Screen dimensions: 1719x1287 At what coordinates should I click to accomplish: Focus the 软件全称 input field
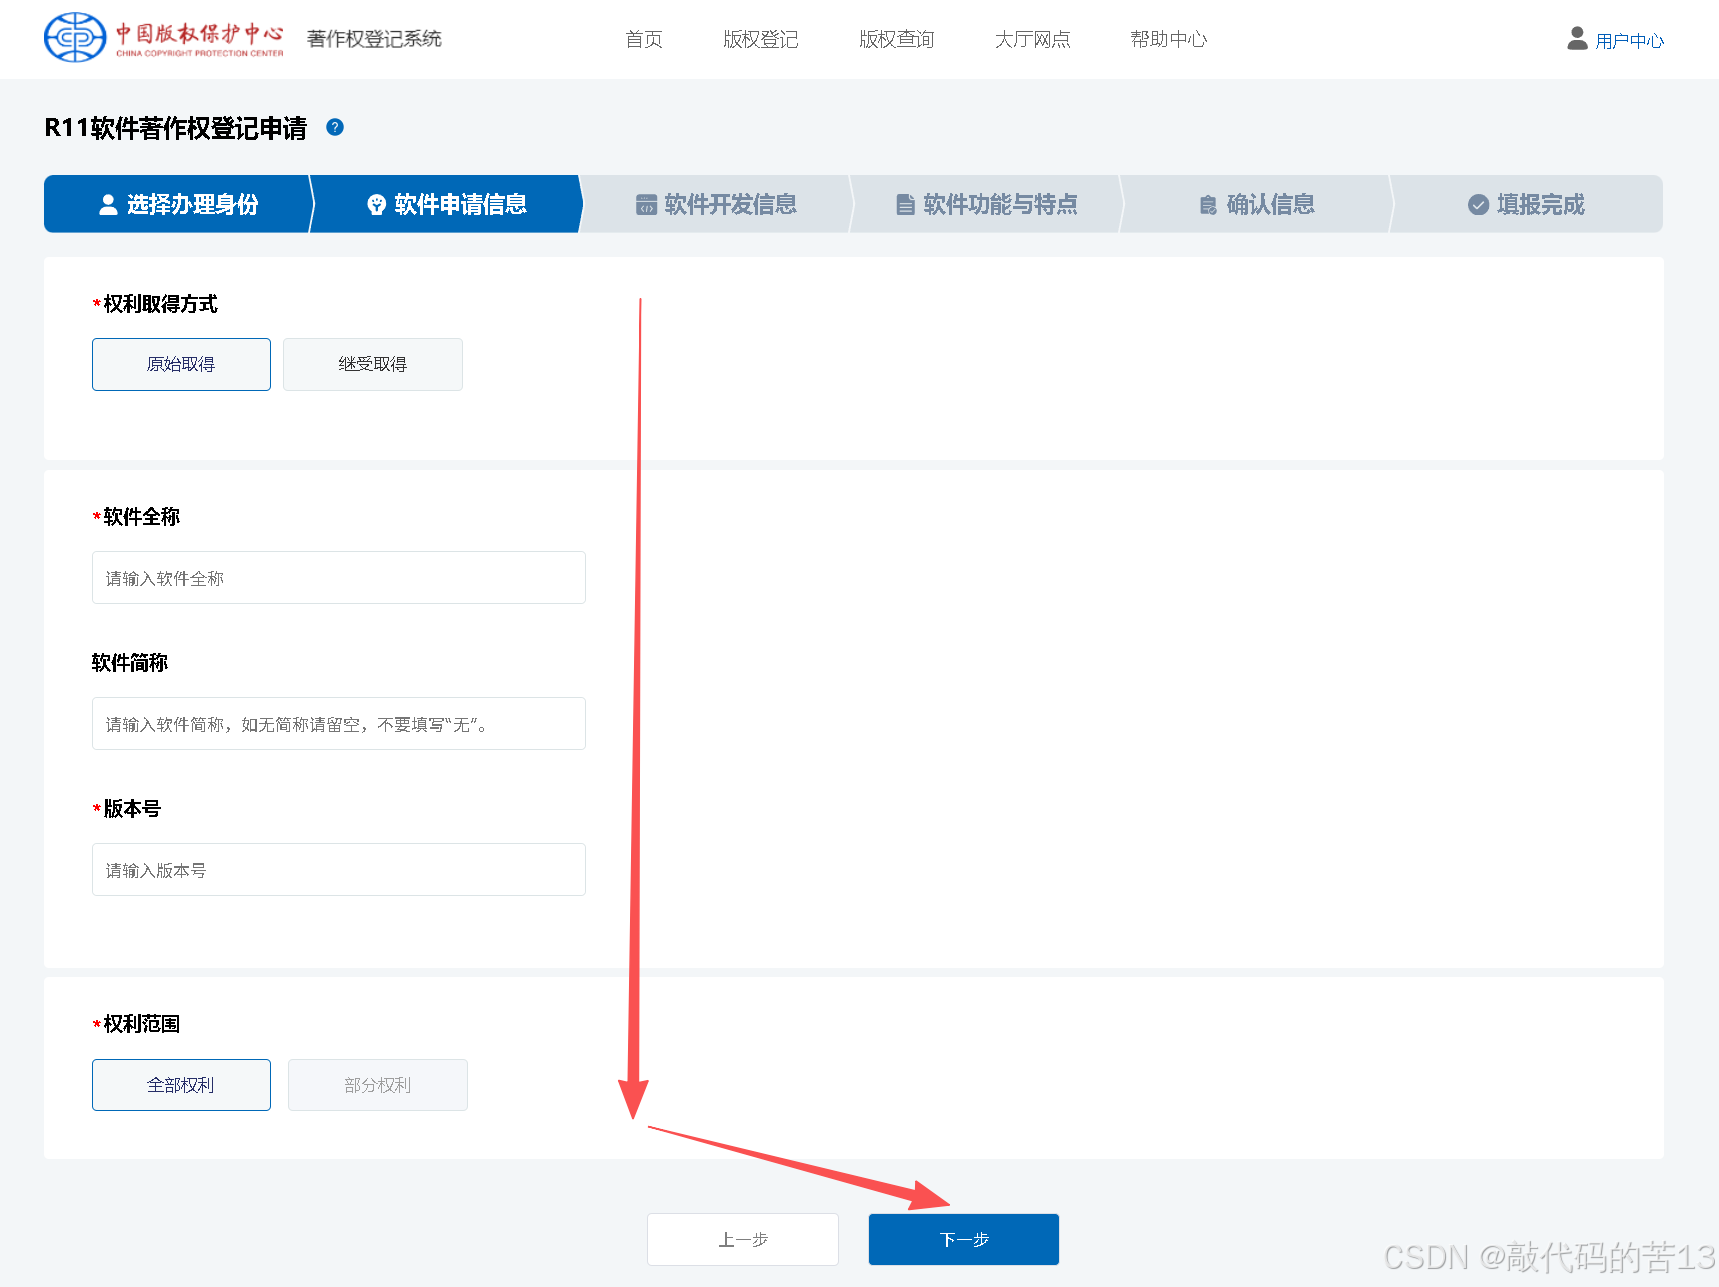click(x=339, y=577)
